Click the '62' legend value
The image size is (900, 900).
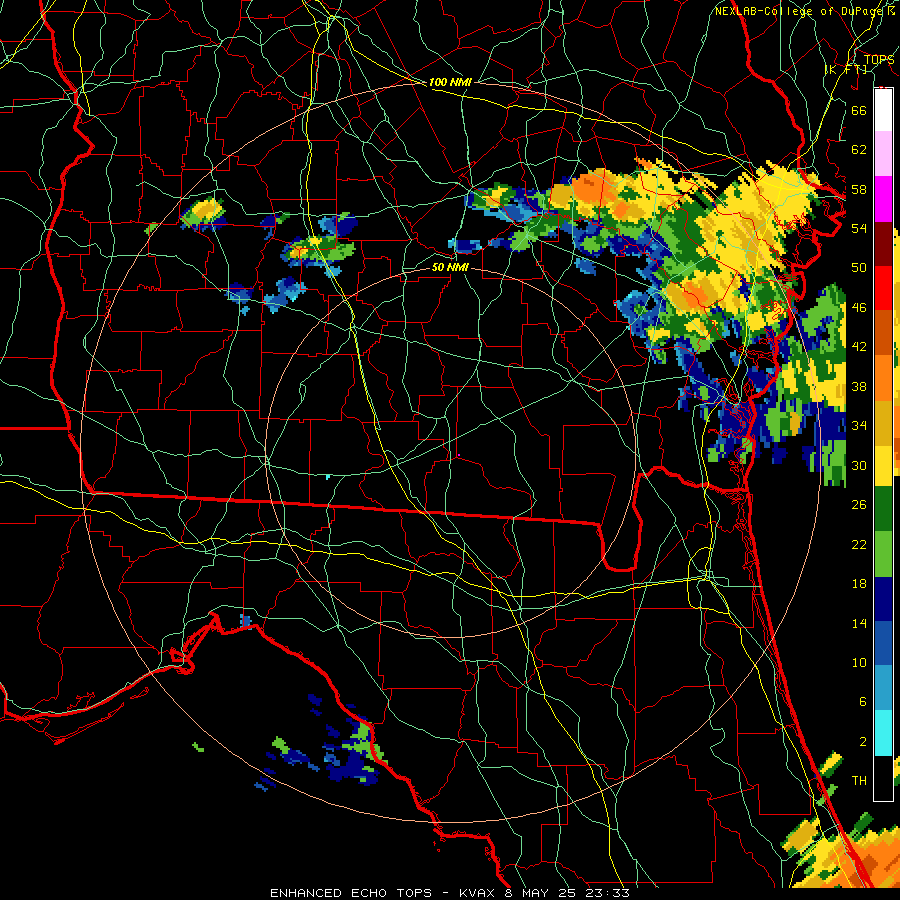(x=859, y=150)
